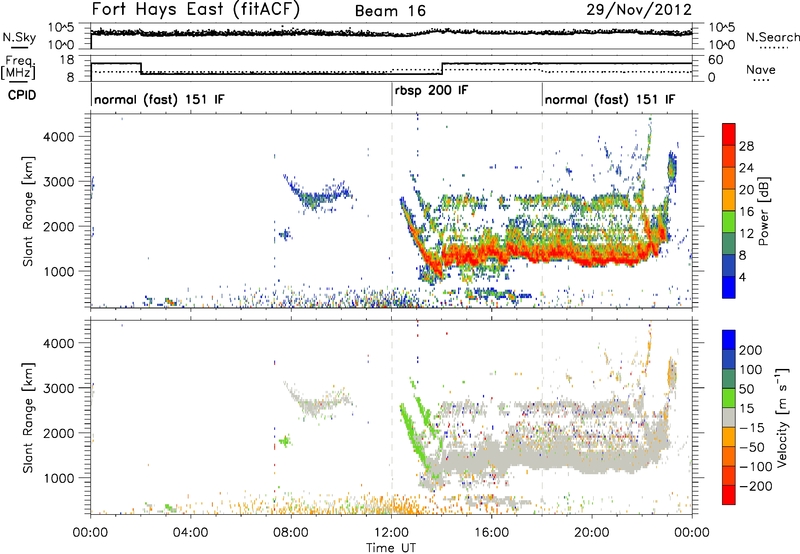Screen dimensions: 800x554
Task: Click the '16:00' time tick label
Action: (492, 533)
